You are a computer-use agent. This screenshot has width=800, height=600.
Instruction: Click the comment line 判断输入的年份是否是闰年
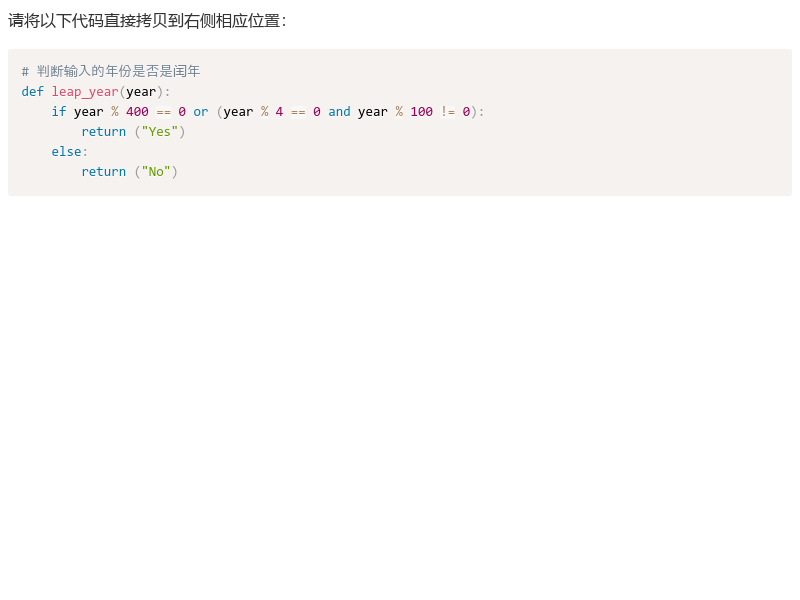[x=111, y=71]
